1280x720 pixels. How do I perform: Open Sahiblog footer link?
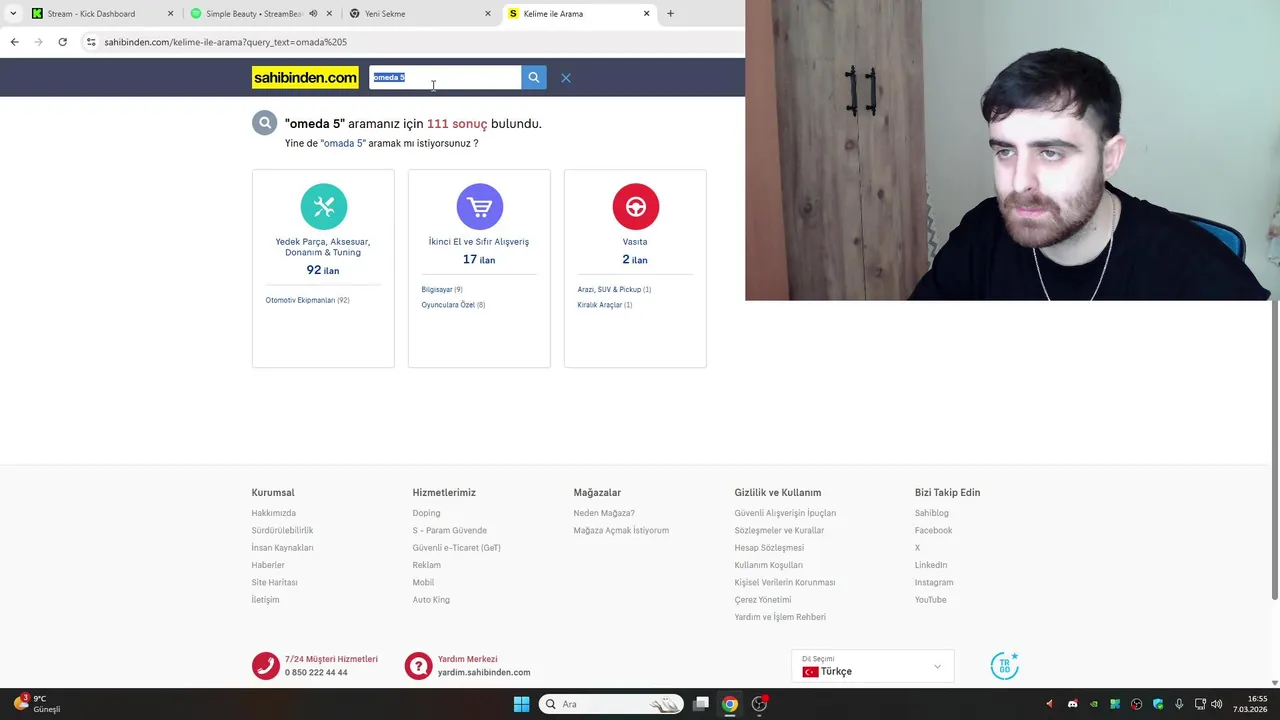click(x=932, y=513)
